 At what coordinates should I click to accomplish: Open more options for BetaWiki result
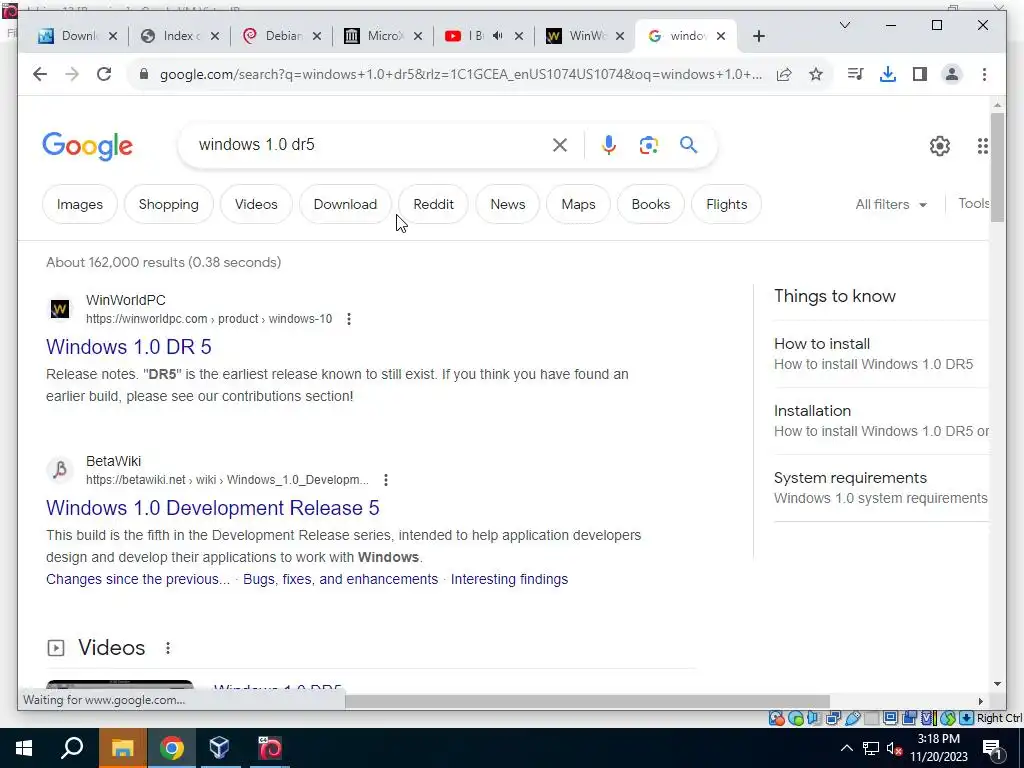[x=386, y=480]
